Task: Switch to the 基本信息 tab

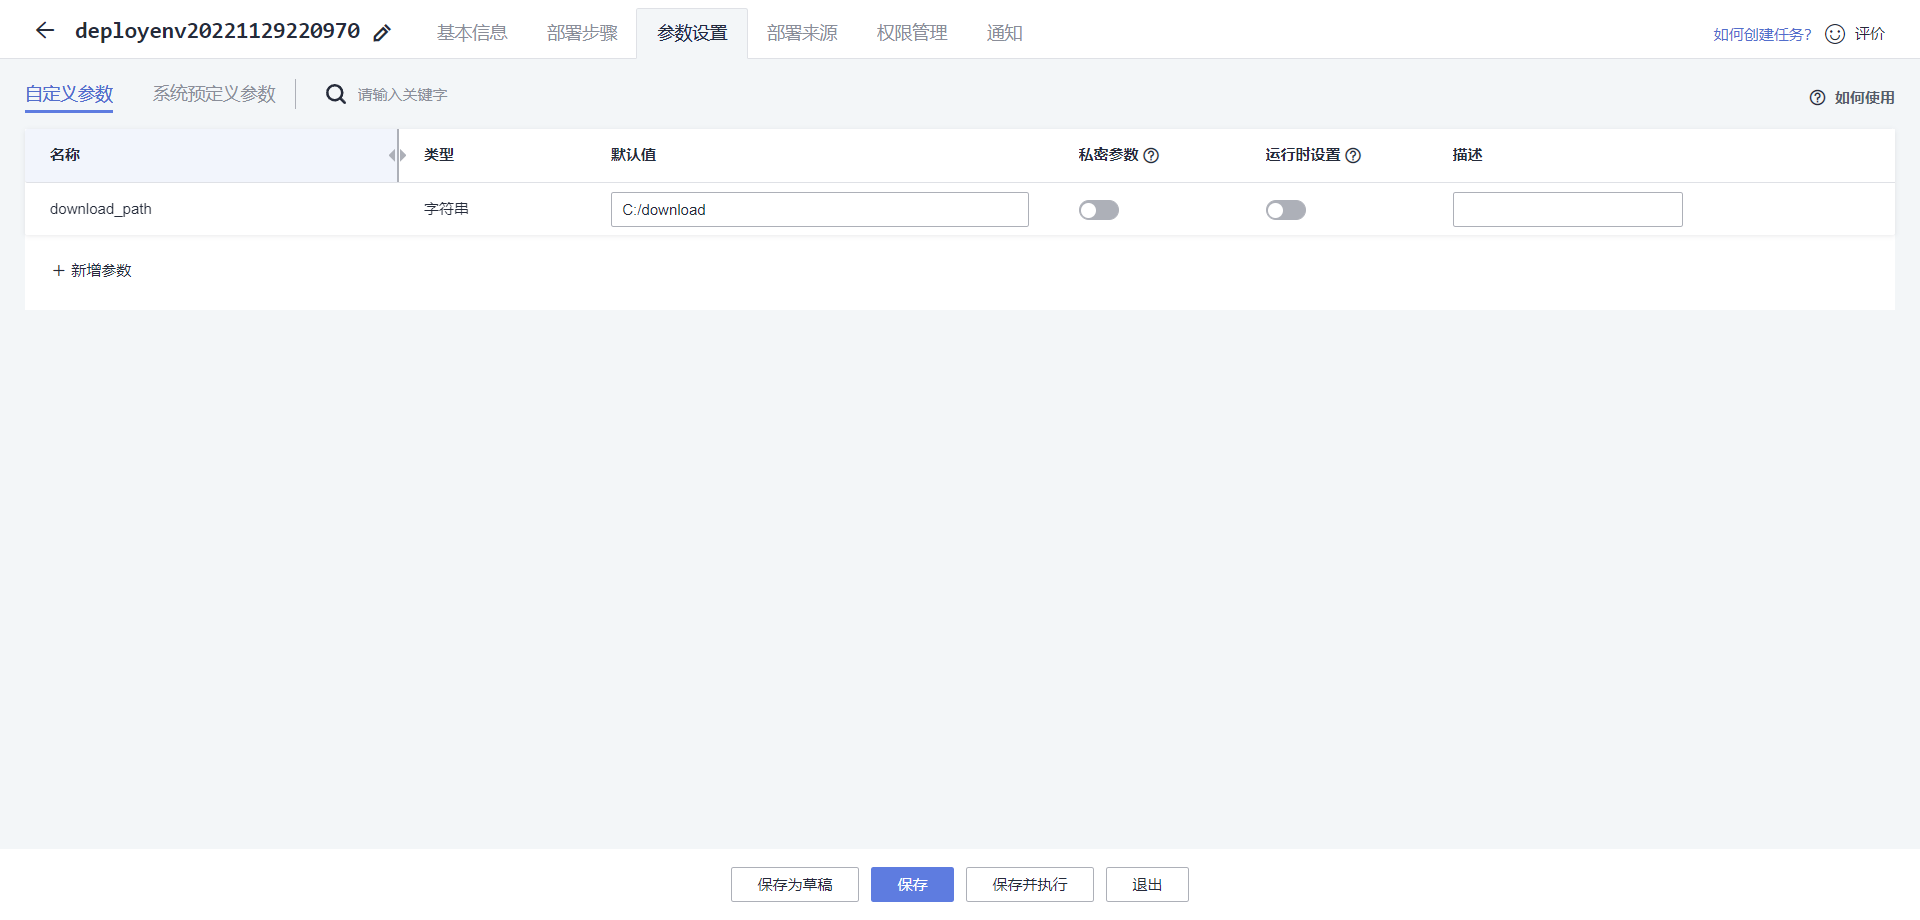Action: click(471, 32)
